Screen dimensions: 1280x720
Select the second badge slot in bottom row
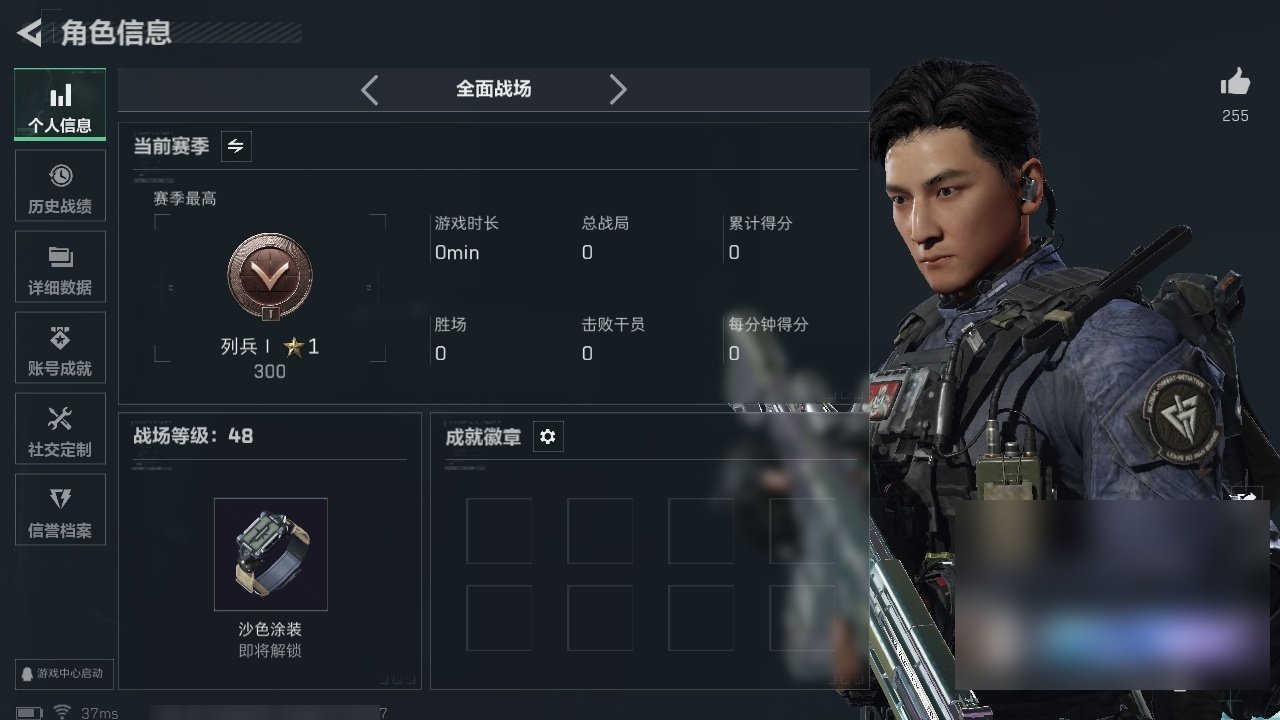click(x=600, y=618)
